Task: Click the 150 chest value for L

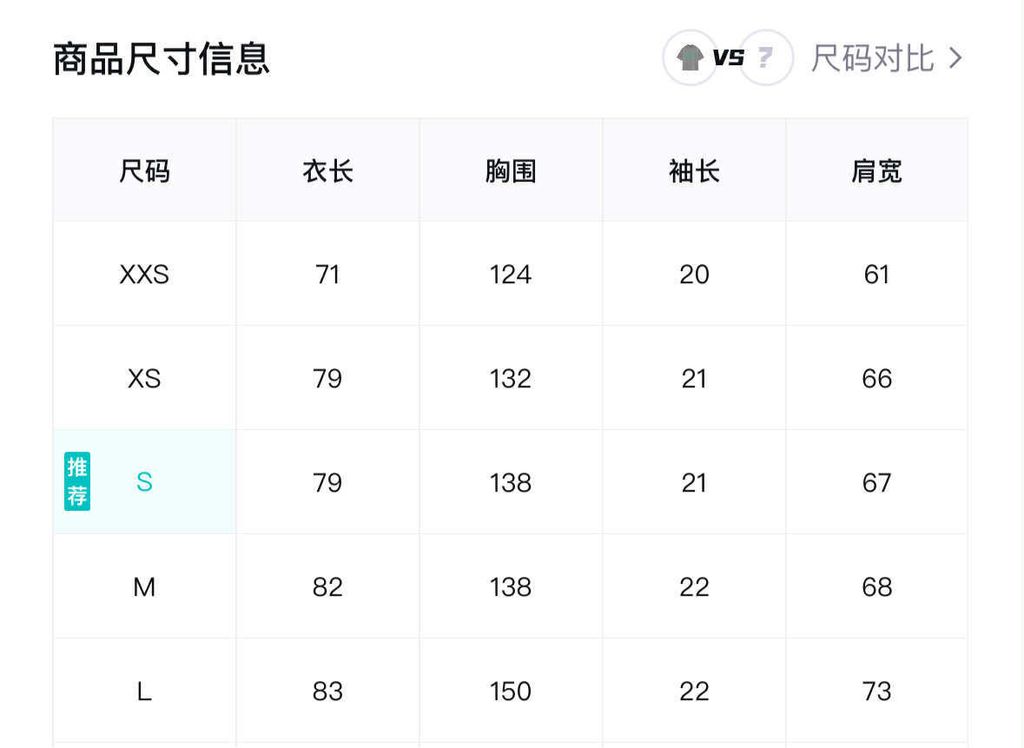Action: point(511,691)
